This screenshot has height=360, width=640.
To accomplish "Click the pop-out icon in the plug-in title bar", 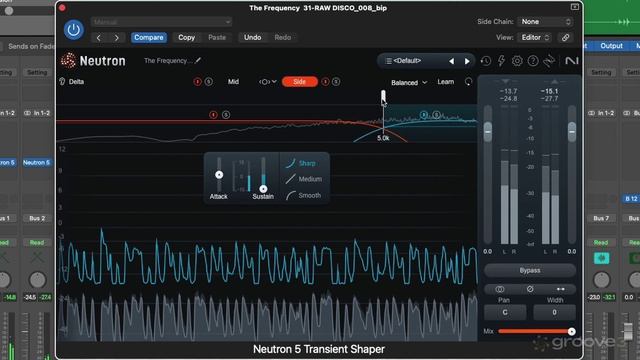I will (x=574, y=7).
